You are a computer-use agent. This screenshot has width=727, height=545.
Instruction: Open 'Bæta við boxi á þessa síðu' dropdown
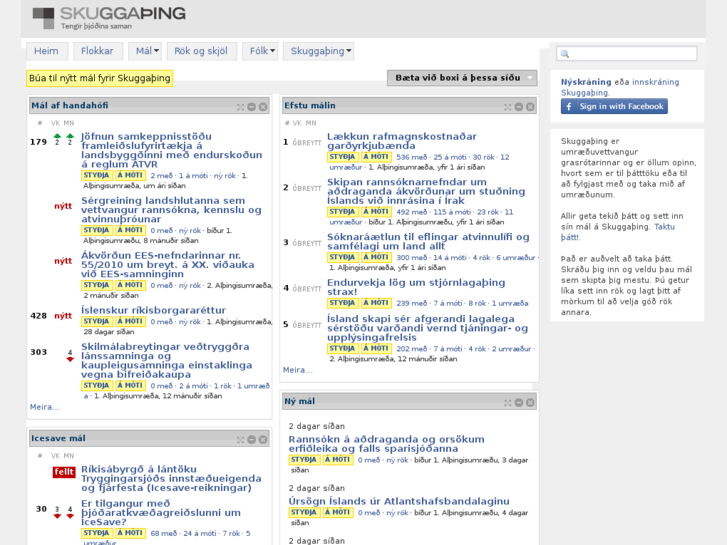[x=462, y=78]
